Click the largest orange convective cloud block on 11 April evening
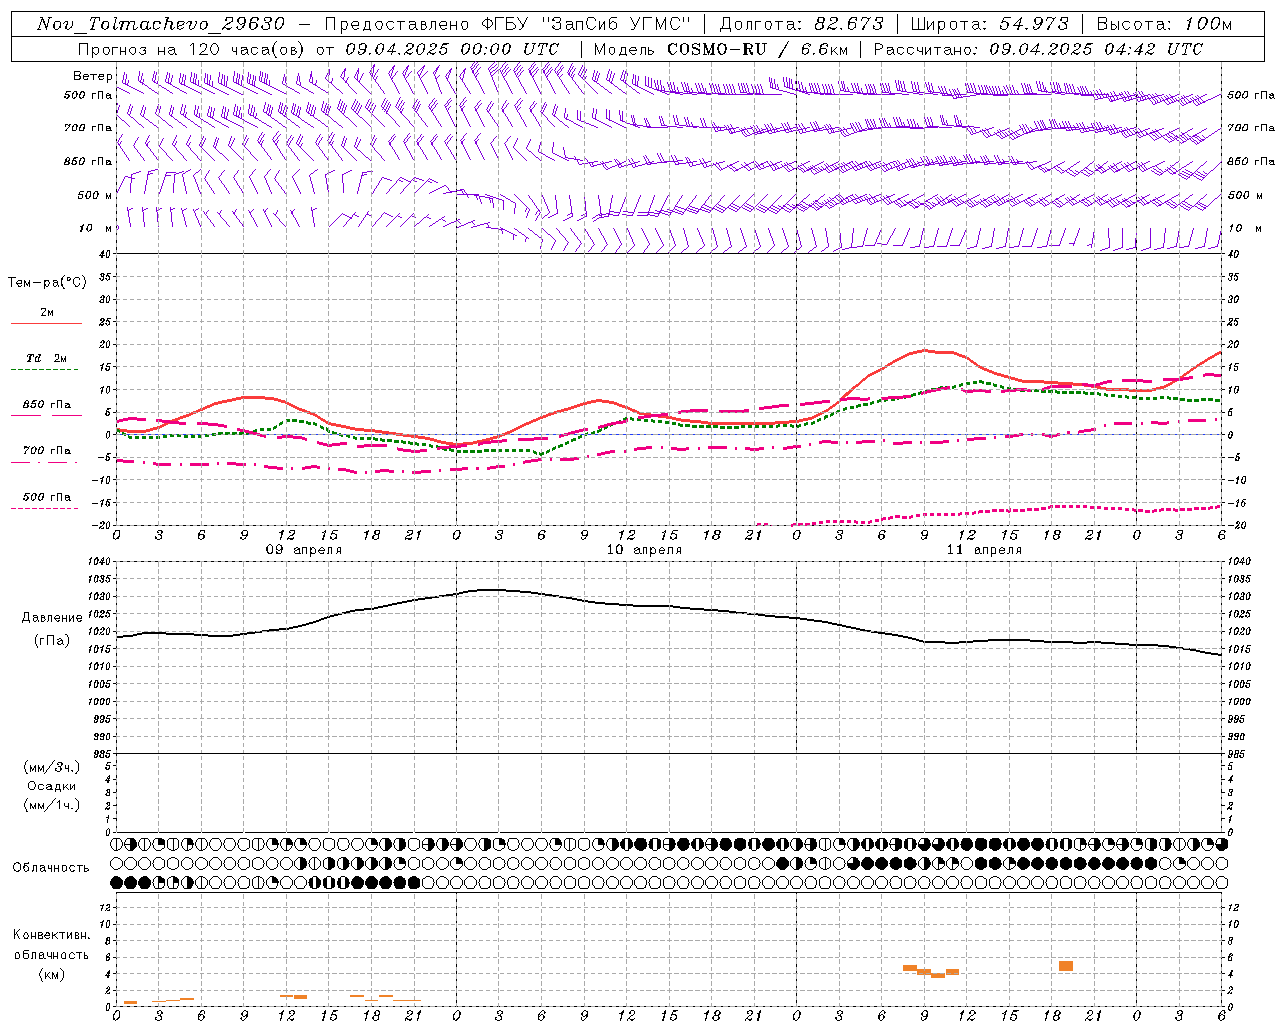1280x1024 pixels. coord(1066,966)
